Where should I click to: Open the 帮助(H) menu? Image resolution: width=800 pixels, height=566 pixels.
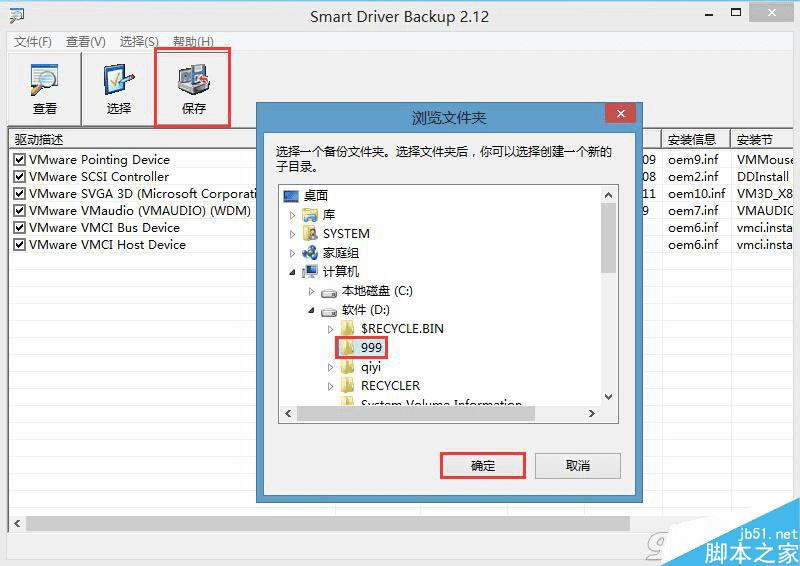[193, 41]
